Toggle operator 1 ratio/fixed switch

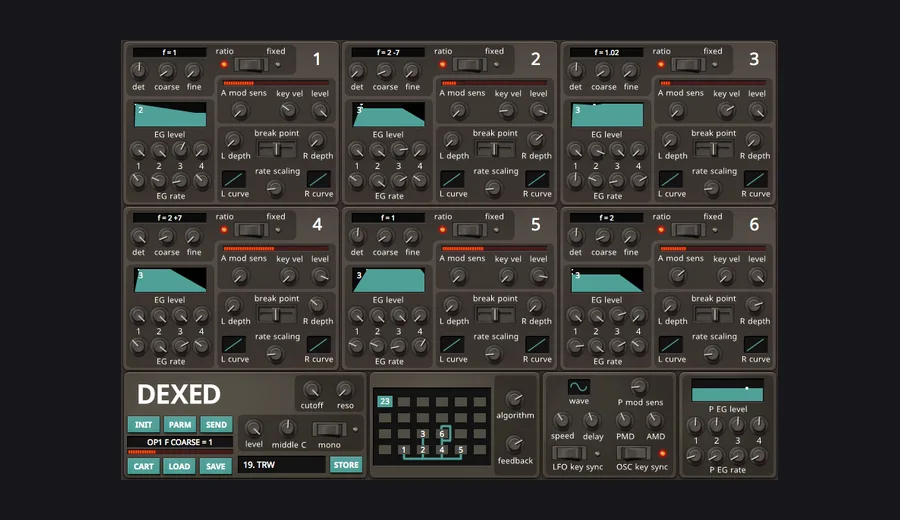click(x=251, y=64)
